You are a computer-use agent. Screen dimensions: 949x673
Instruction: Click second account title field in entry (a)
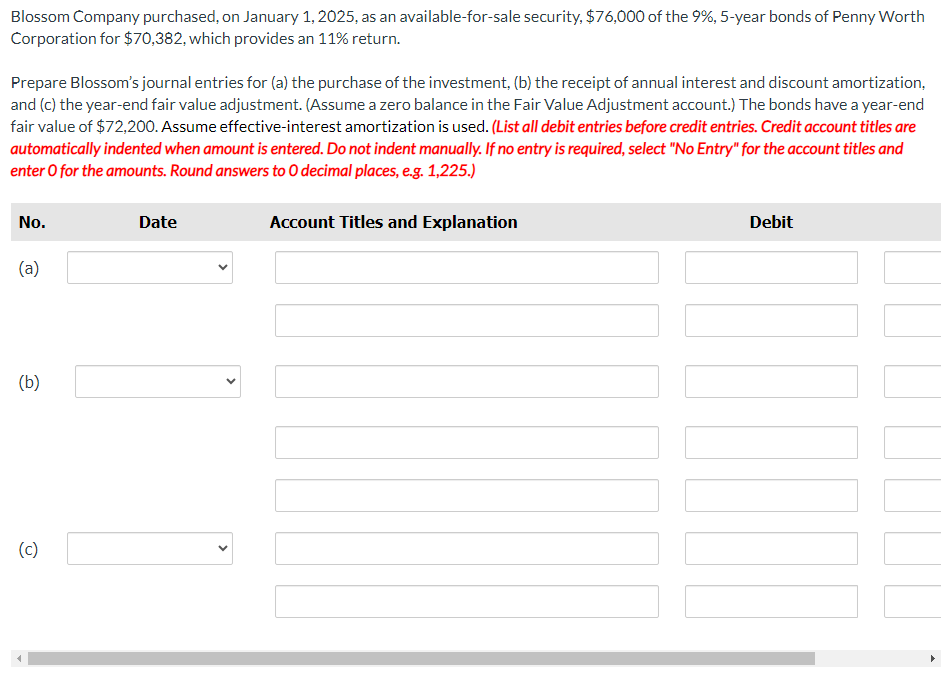coord(467,321)
